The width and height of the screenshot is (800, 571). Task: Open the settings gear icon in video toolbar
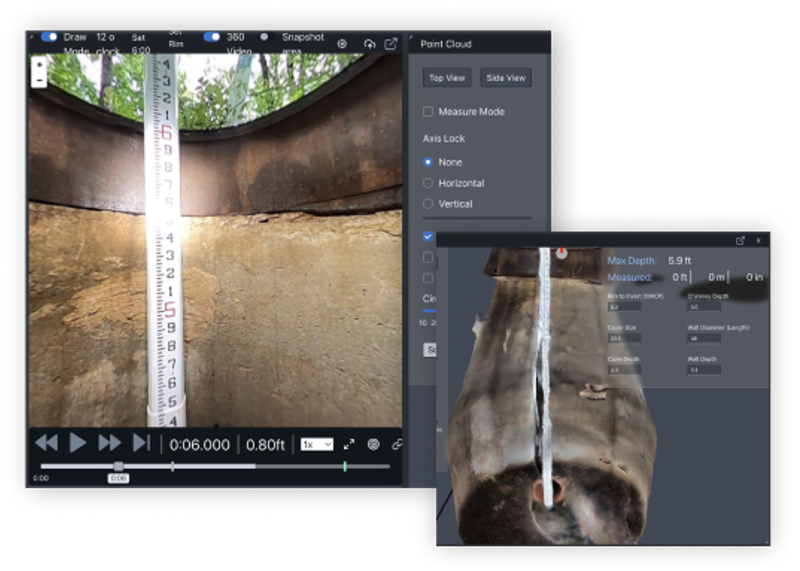tap(342, 44)
